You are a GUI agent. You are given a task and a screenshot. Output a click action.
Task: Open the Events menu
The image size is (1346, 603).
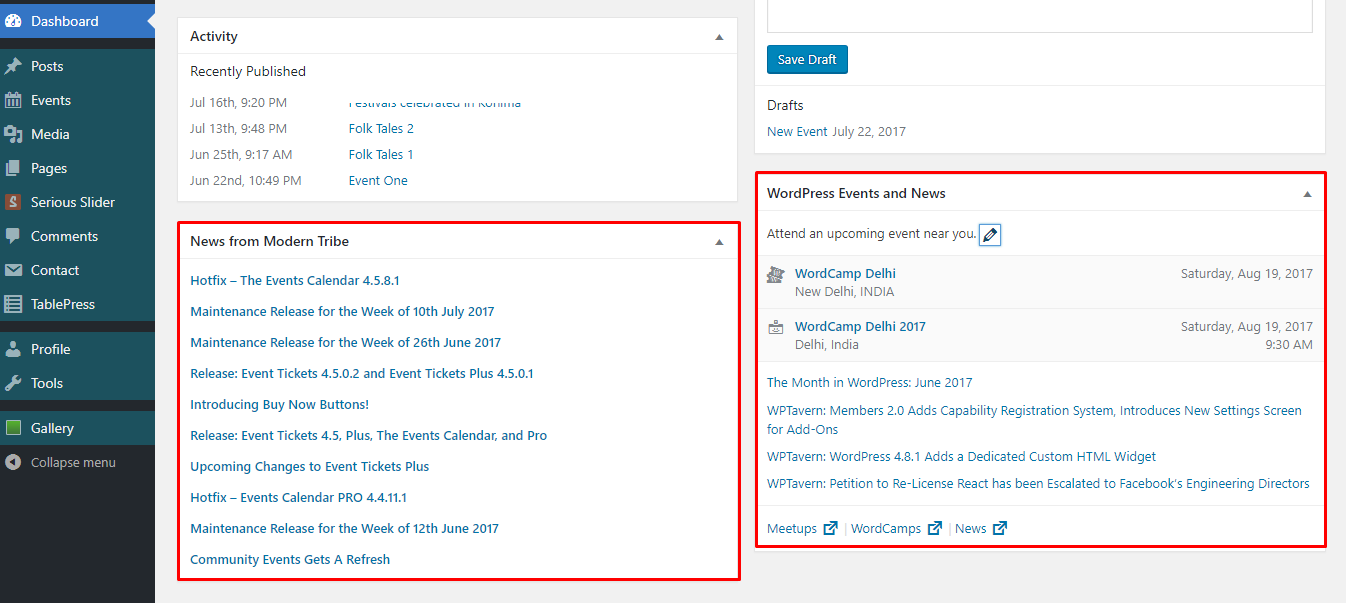[x=77, y=100]
